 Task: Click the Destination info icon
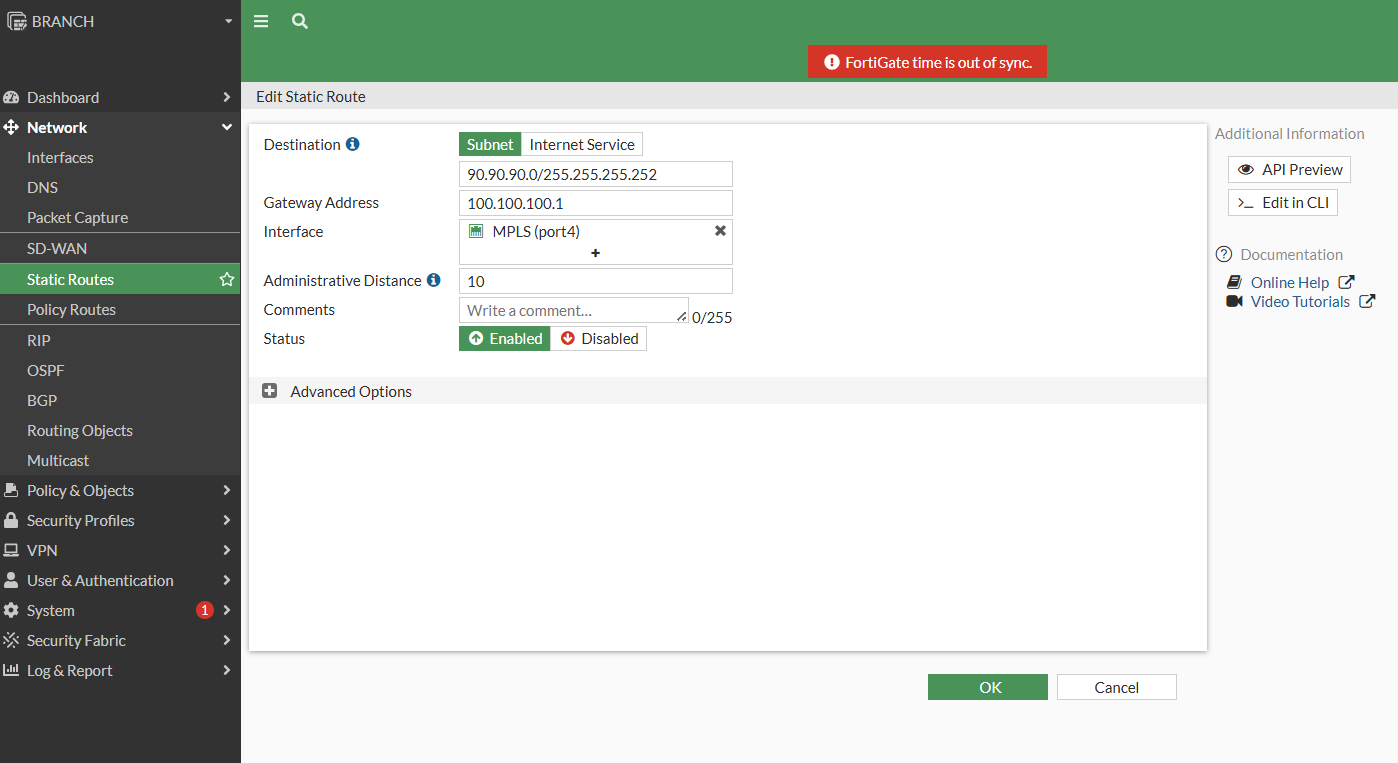click(x=352, y=144)
